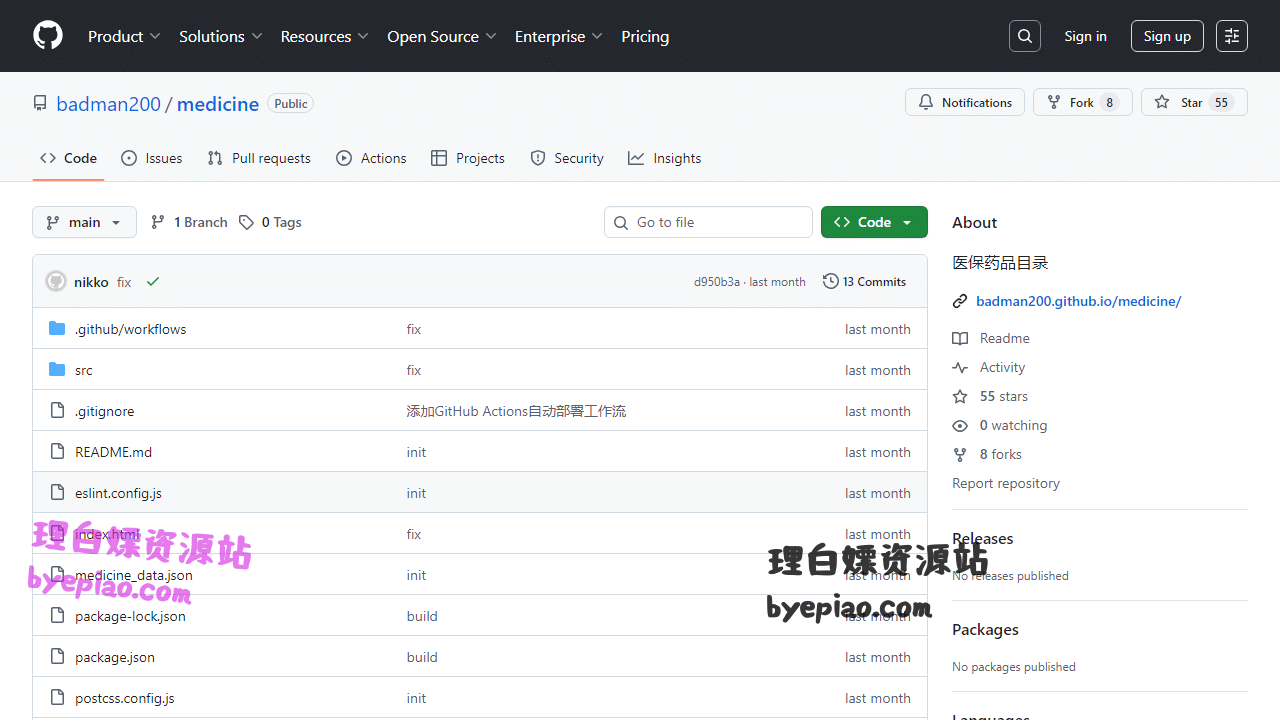The height and width of the screenshot is (720, 1280).
Task: Open the README.md file name
Action: (x=113, y=452)
